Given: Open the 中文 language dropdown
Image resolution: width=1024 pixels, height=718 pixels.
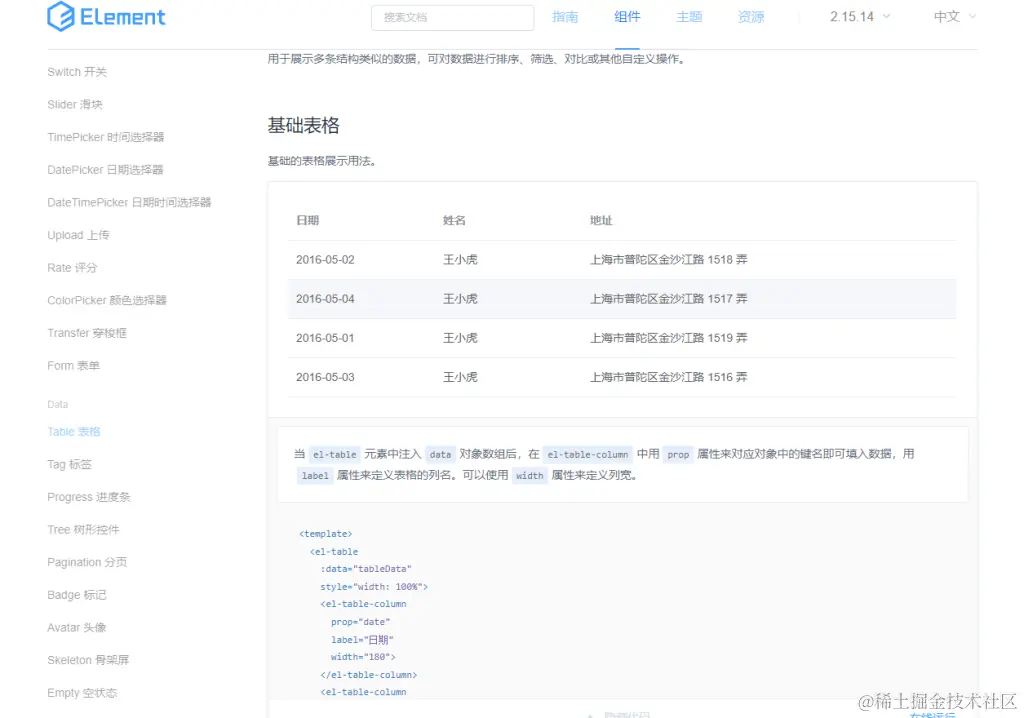Looking at the screenshot, I should (x=948, y=17).
